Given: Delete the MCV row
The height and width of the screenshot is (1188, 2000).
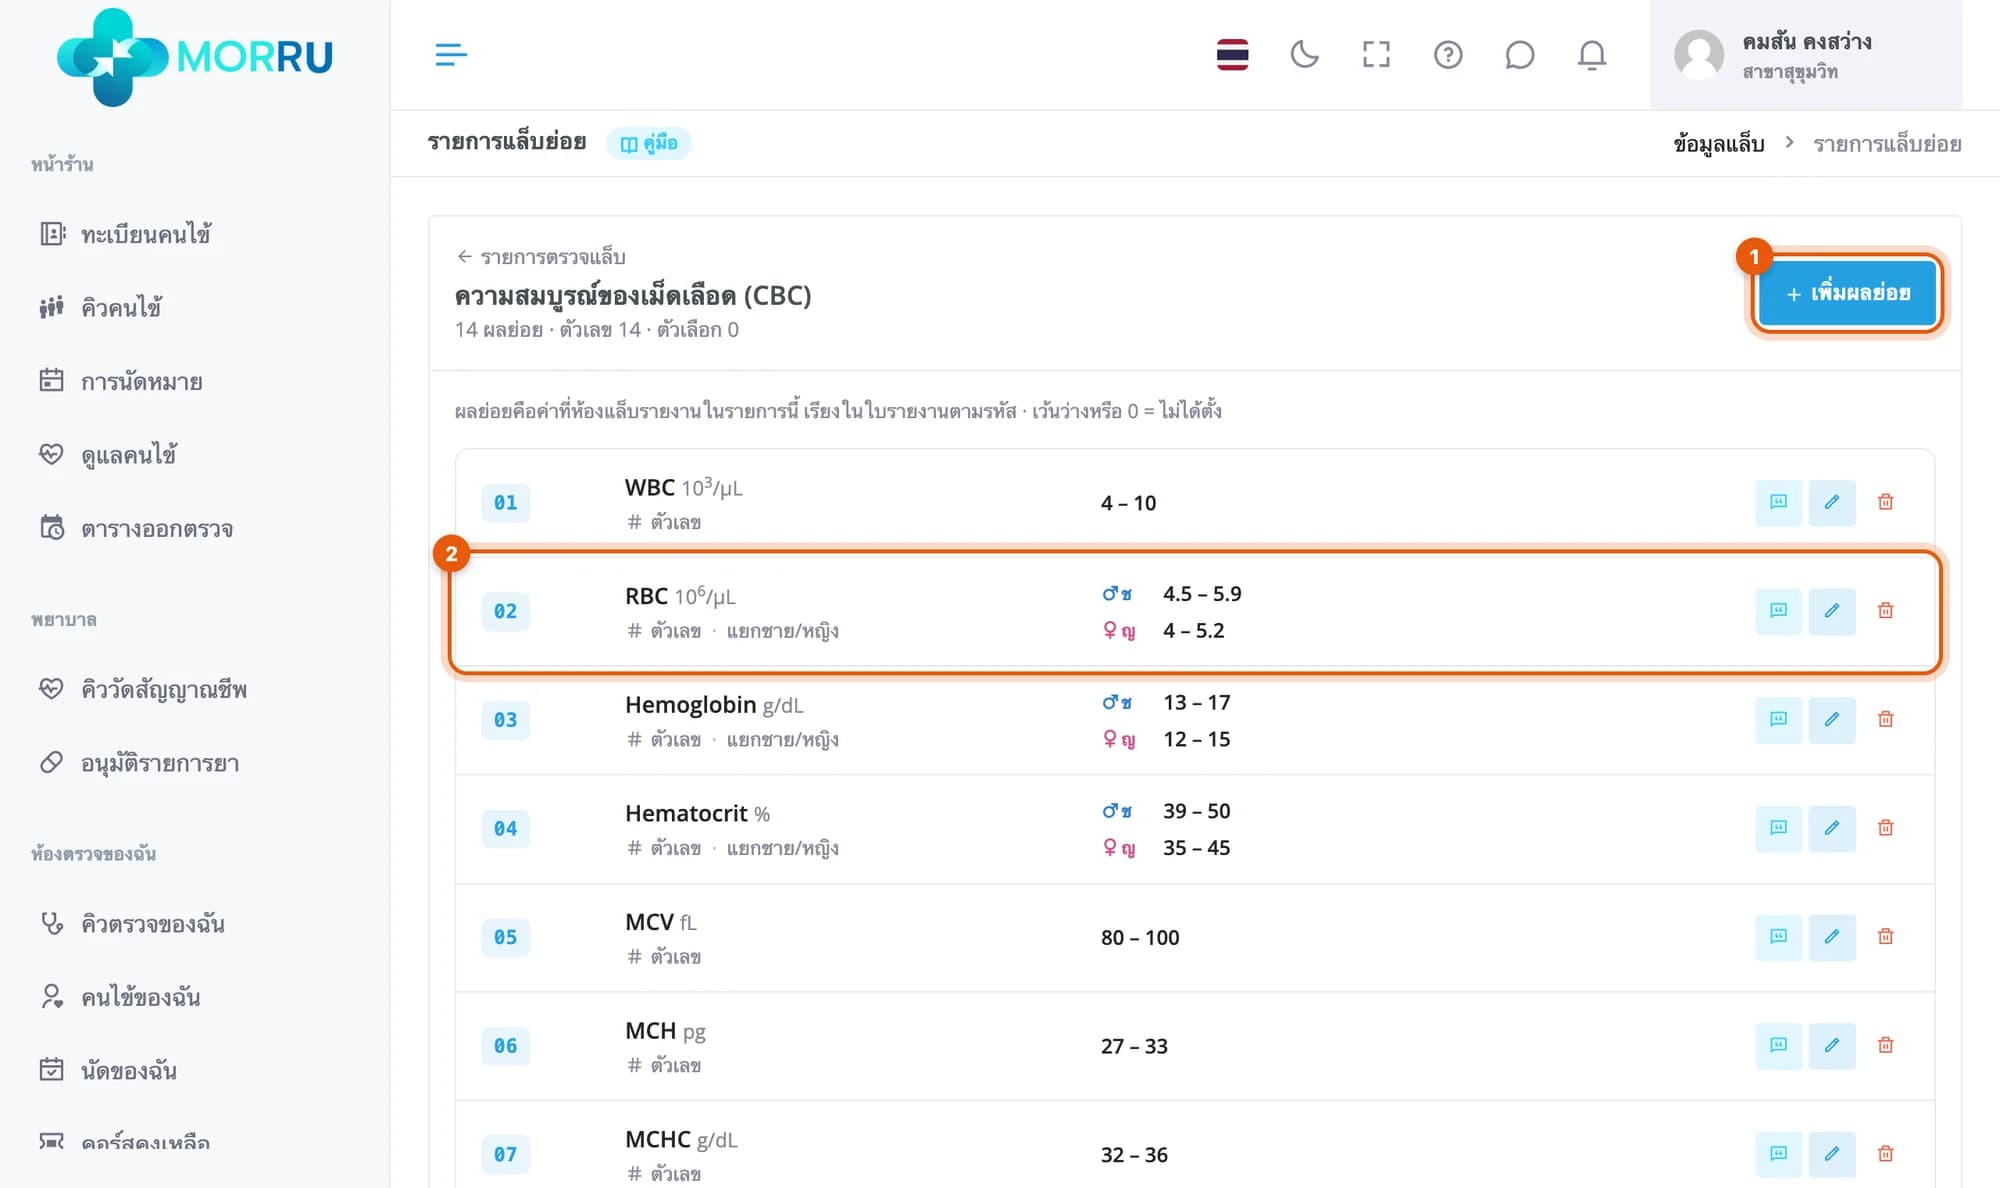Looking at the screenshot, I should click(x=1885, y=937).
